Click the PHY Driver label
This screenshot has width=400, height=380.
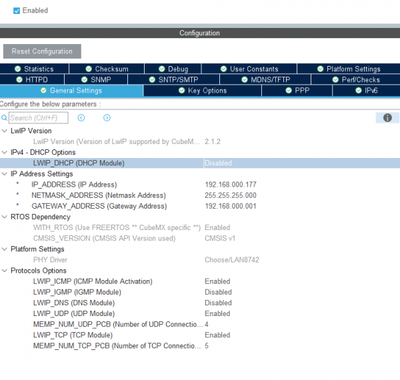[50, 260]
